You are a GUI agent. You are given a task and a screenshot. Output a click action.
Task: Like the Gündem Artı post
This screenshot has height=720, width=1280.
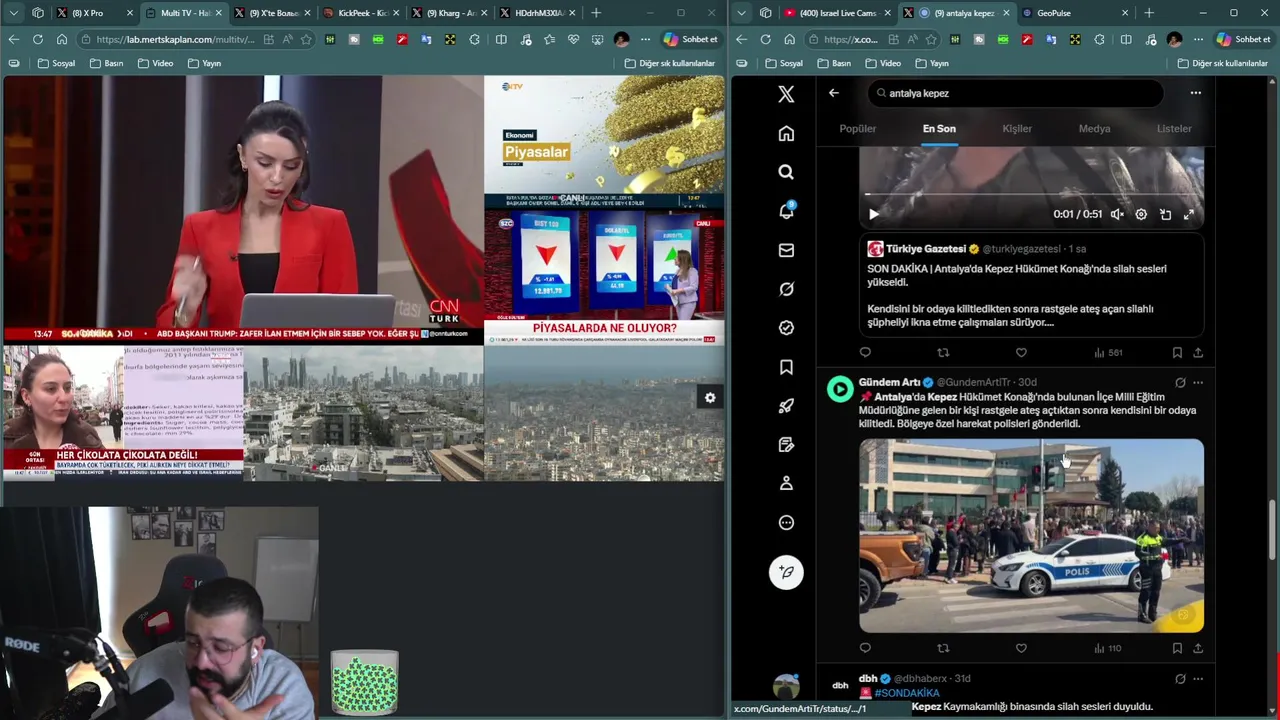click(1021, 648)
